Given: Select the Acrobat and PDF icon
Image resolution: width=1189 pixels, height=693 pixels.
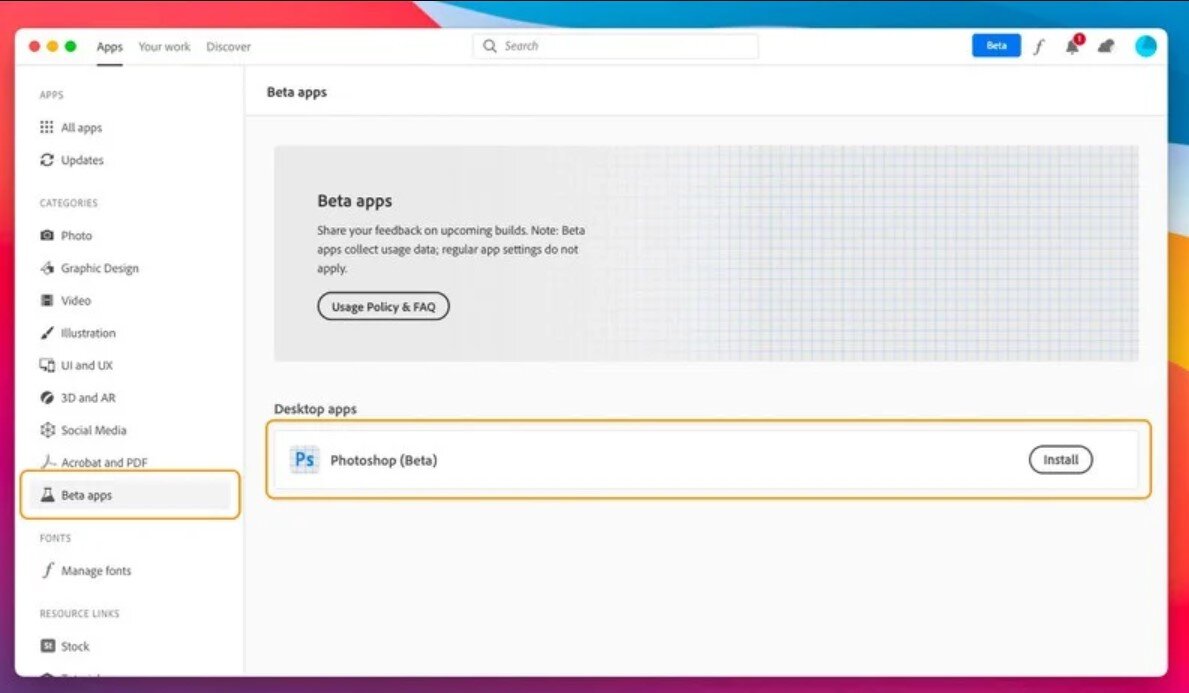Looking at the screenshot, I should coord(48,462).
